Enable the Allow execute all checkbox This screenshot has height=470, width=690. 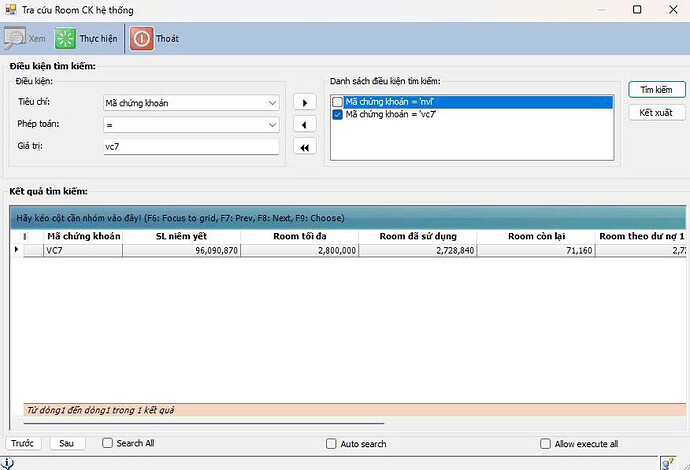click(x=545, y=444)
